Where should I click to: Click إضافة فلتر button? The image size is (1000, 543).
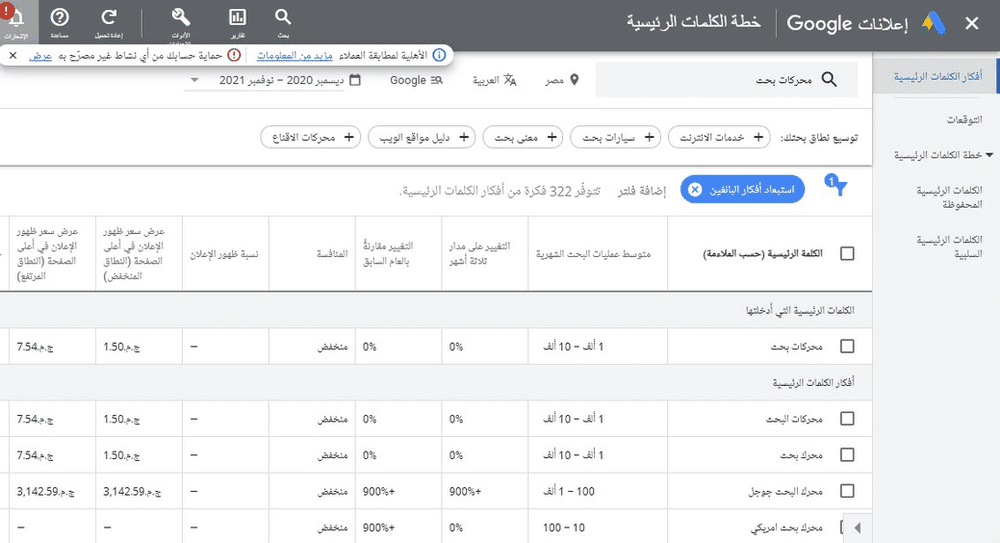pos(641,191)
